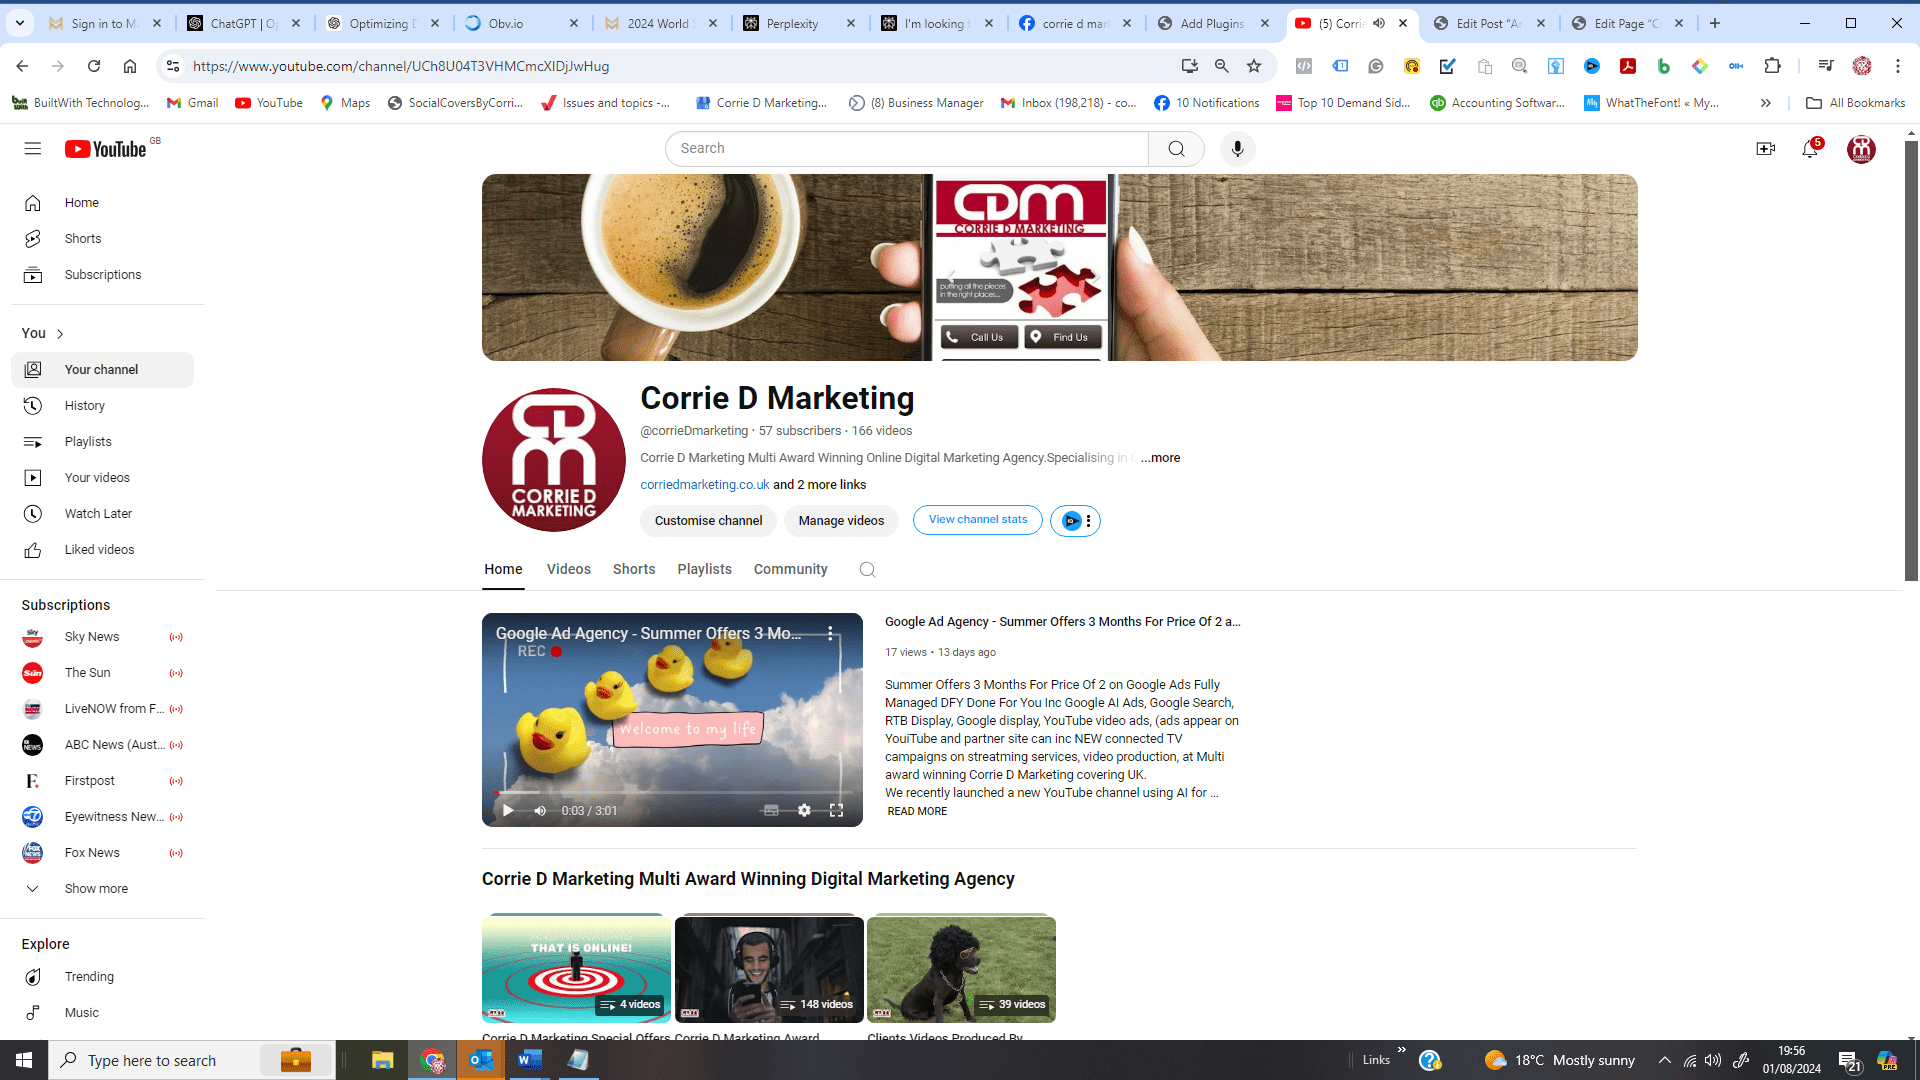
Task: Enter fullscreen on the featured video
Action: pyautogui.click(x=836, y=810)
